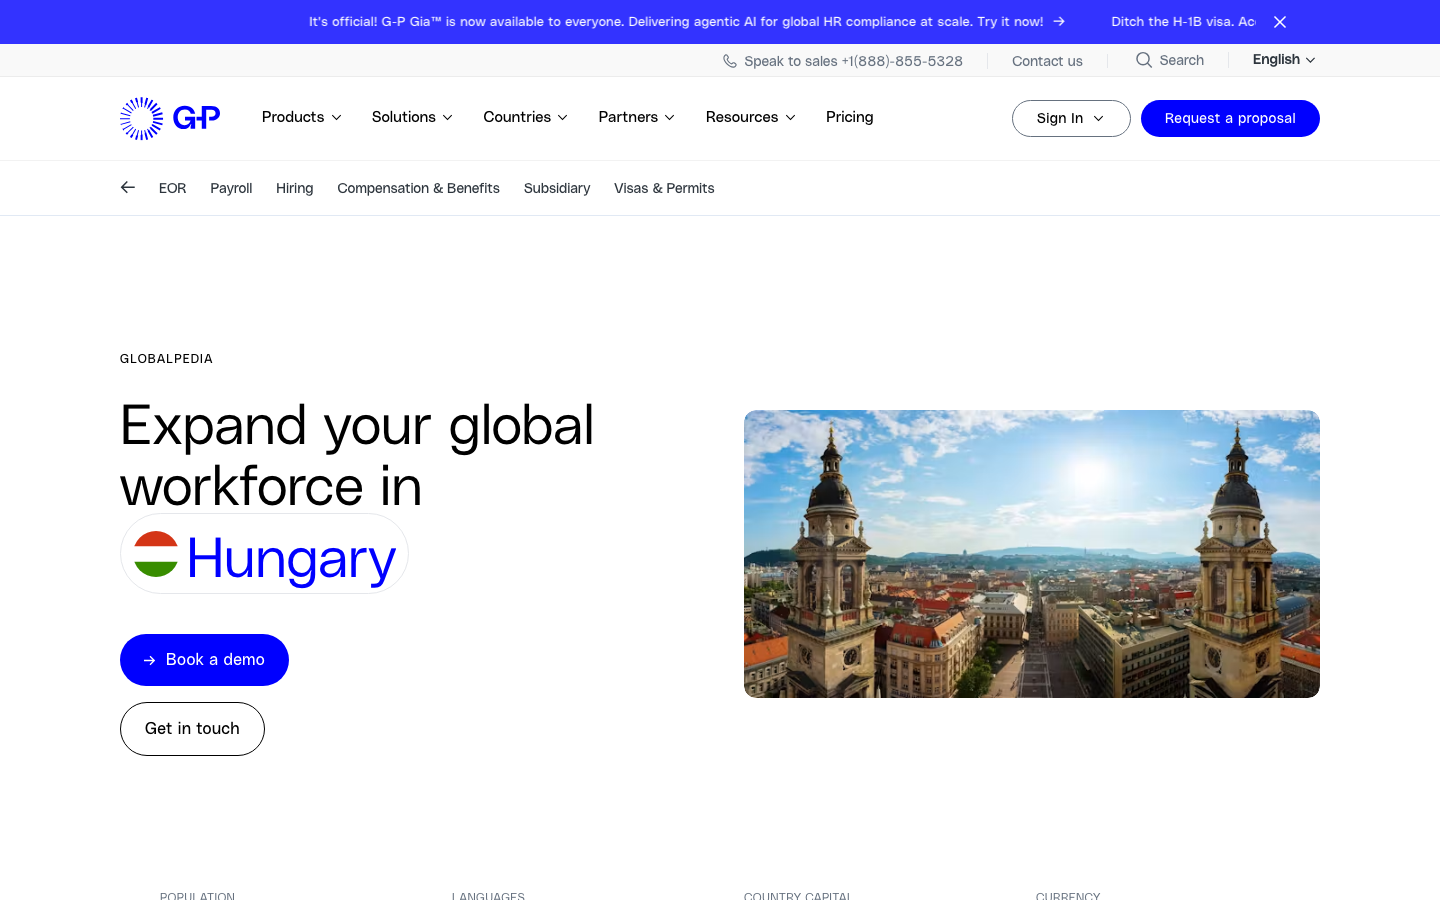The image size is (1440, 900).
Task: Go to the Pricing page
Action: pos(850,117)
